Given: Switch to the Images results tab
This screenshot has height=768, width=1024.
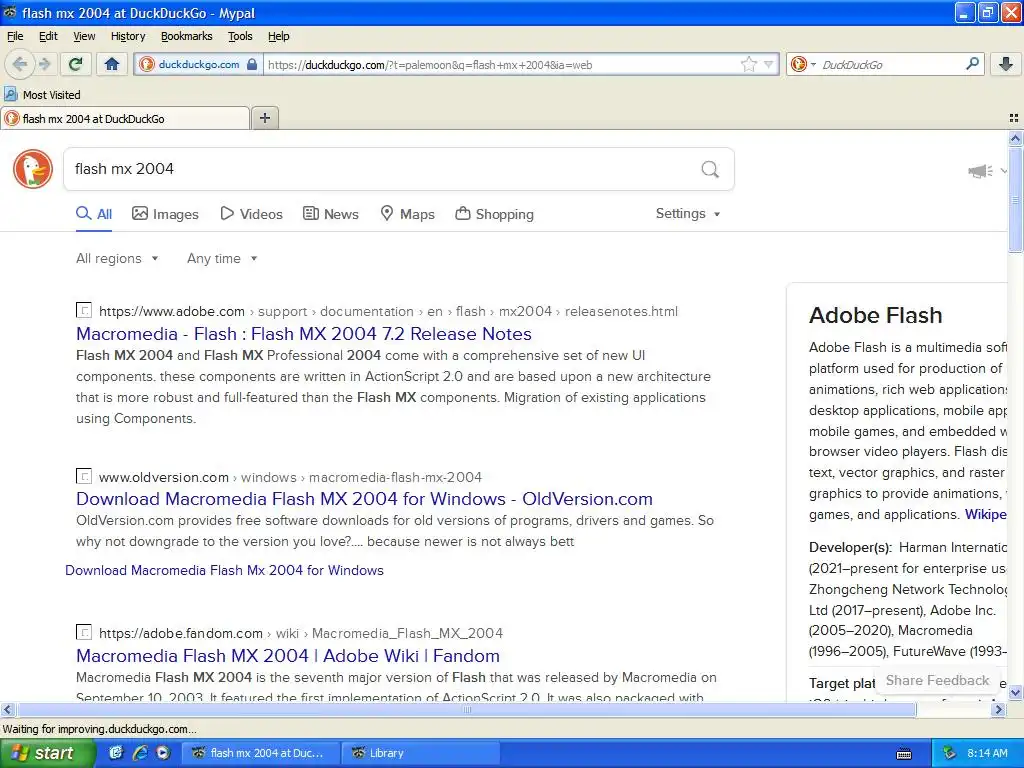Looking at the screenshot, I should [165, 214].
